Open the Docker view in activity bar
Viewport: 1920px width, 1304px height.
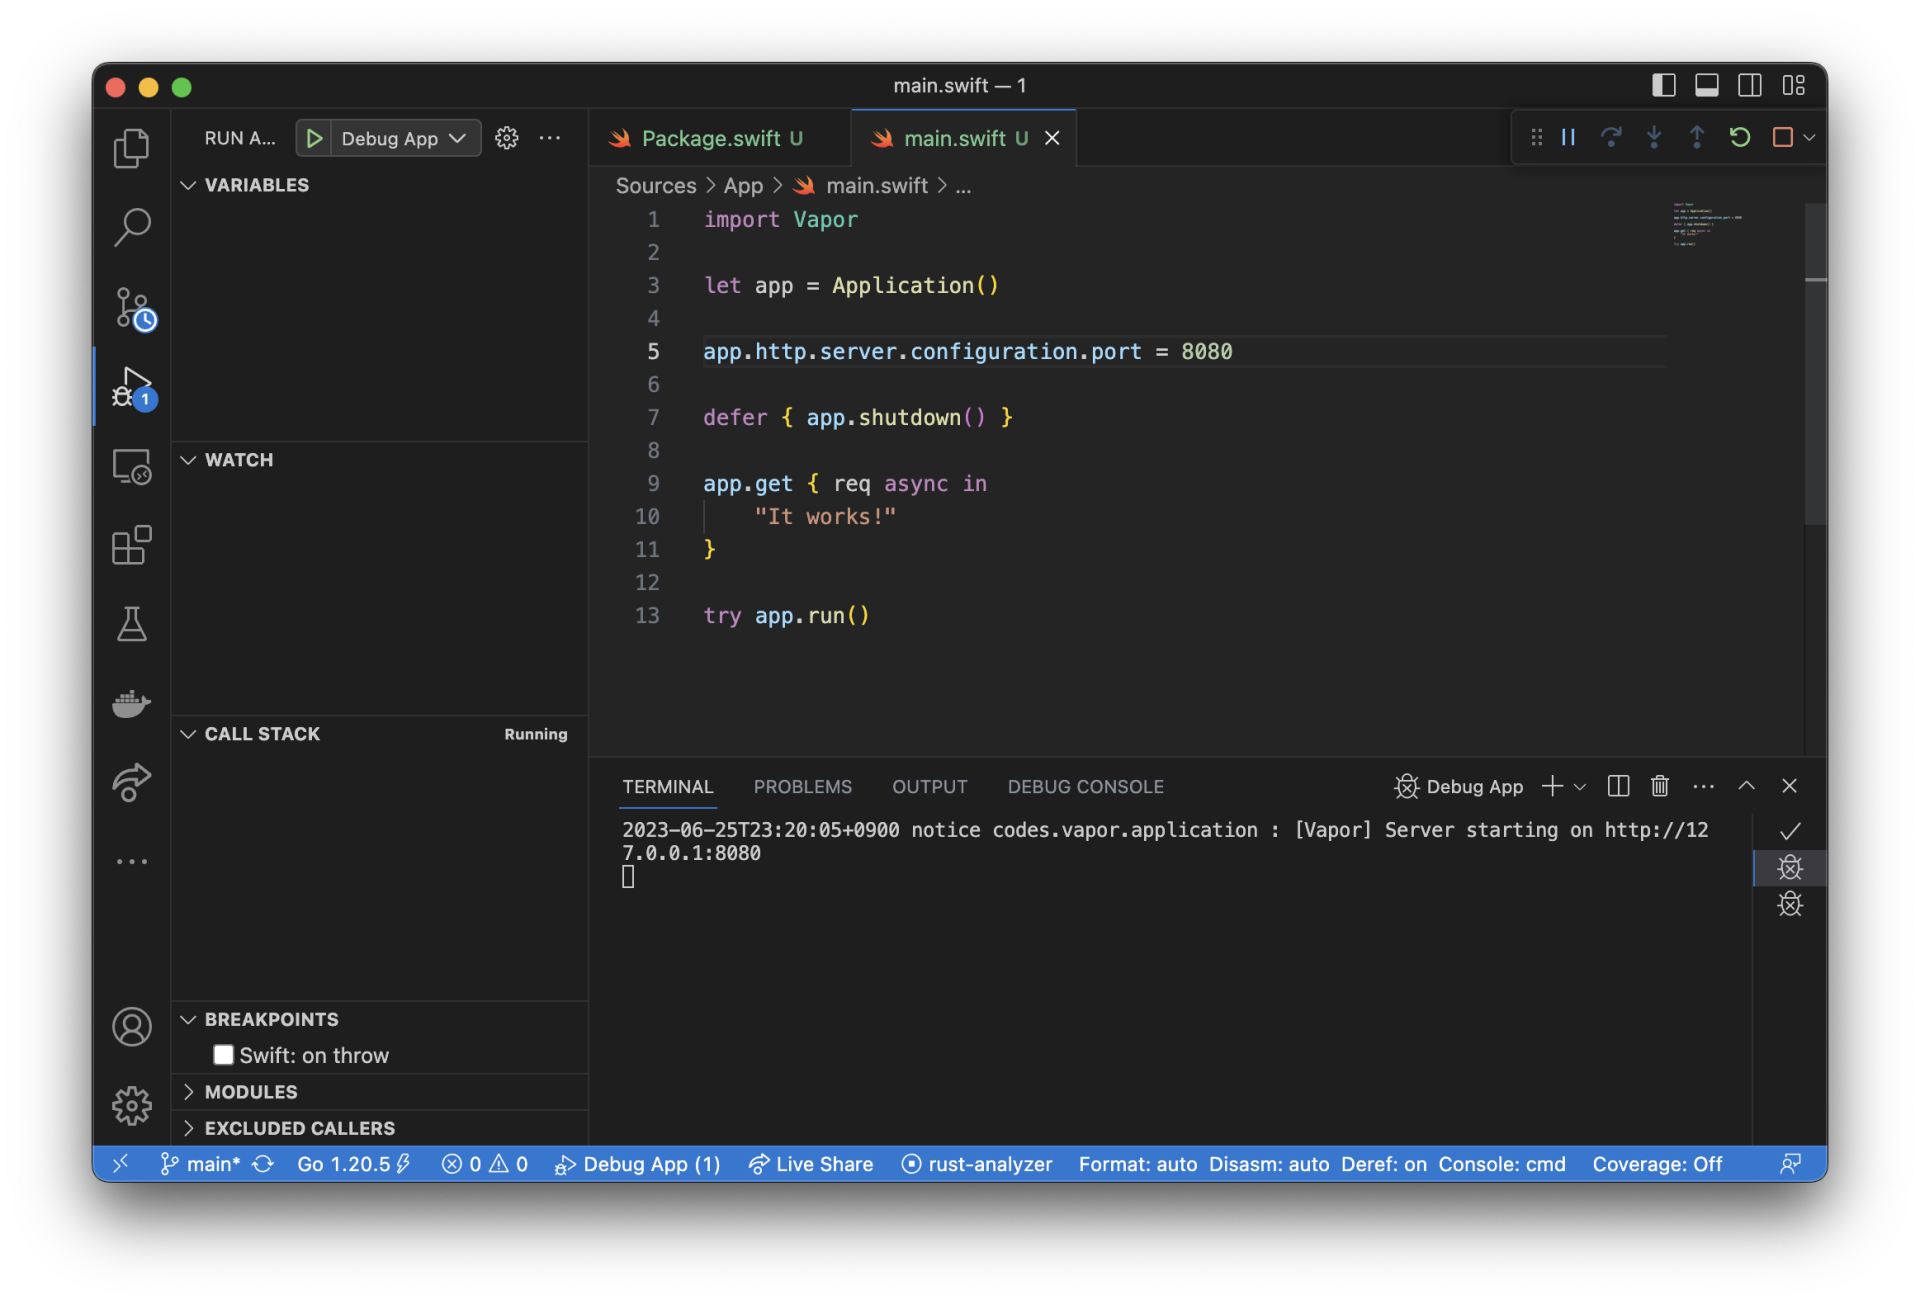click(131, 704)
